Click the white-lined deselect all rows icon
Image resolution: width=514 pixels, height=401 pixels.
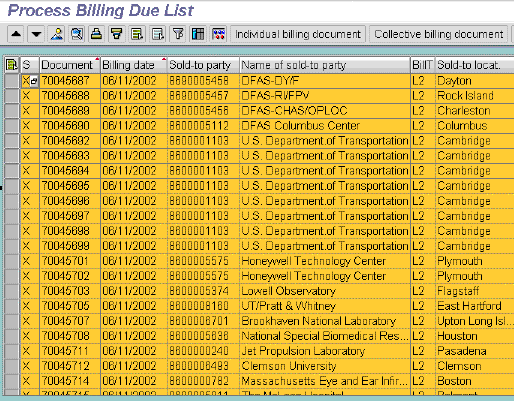[157, 34]
